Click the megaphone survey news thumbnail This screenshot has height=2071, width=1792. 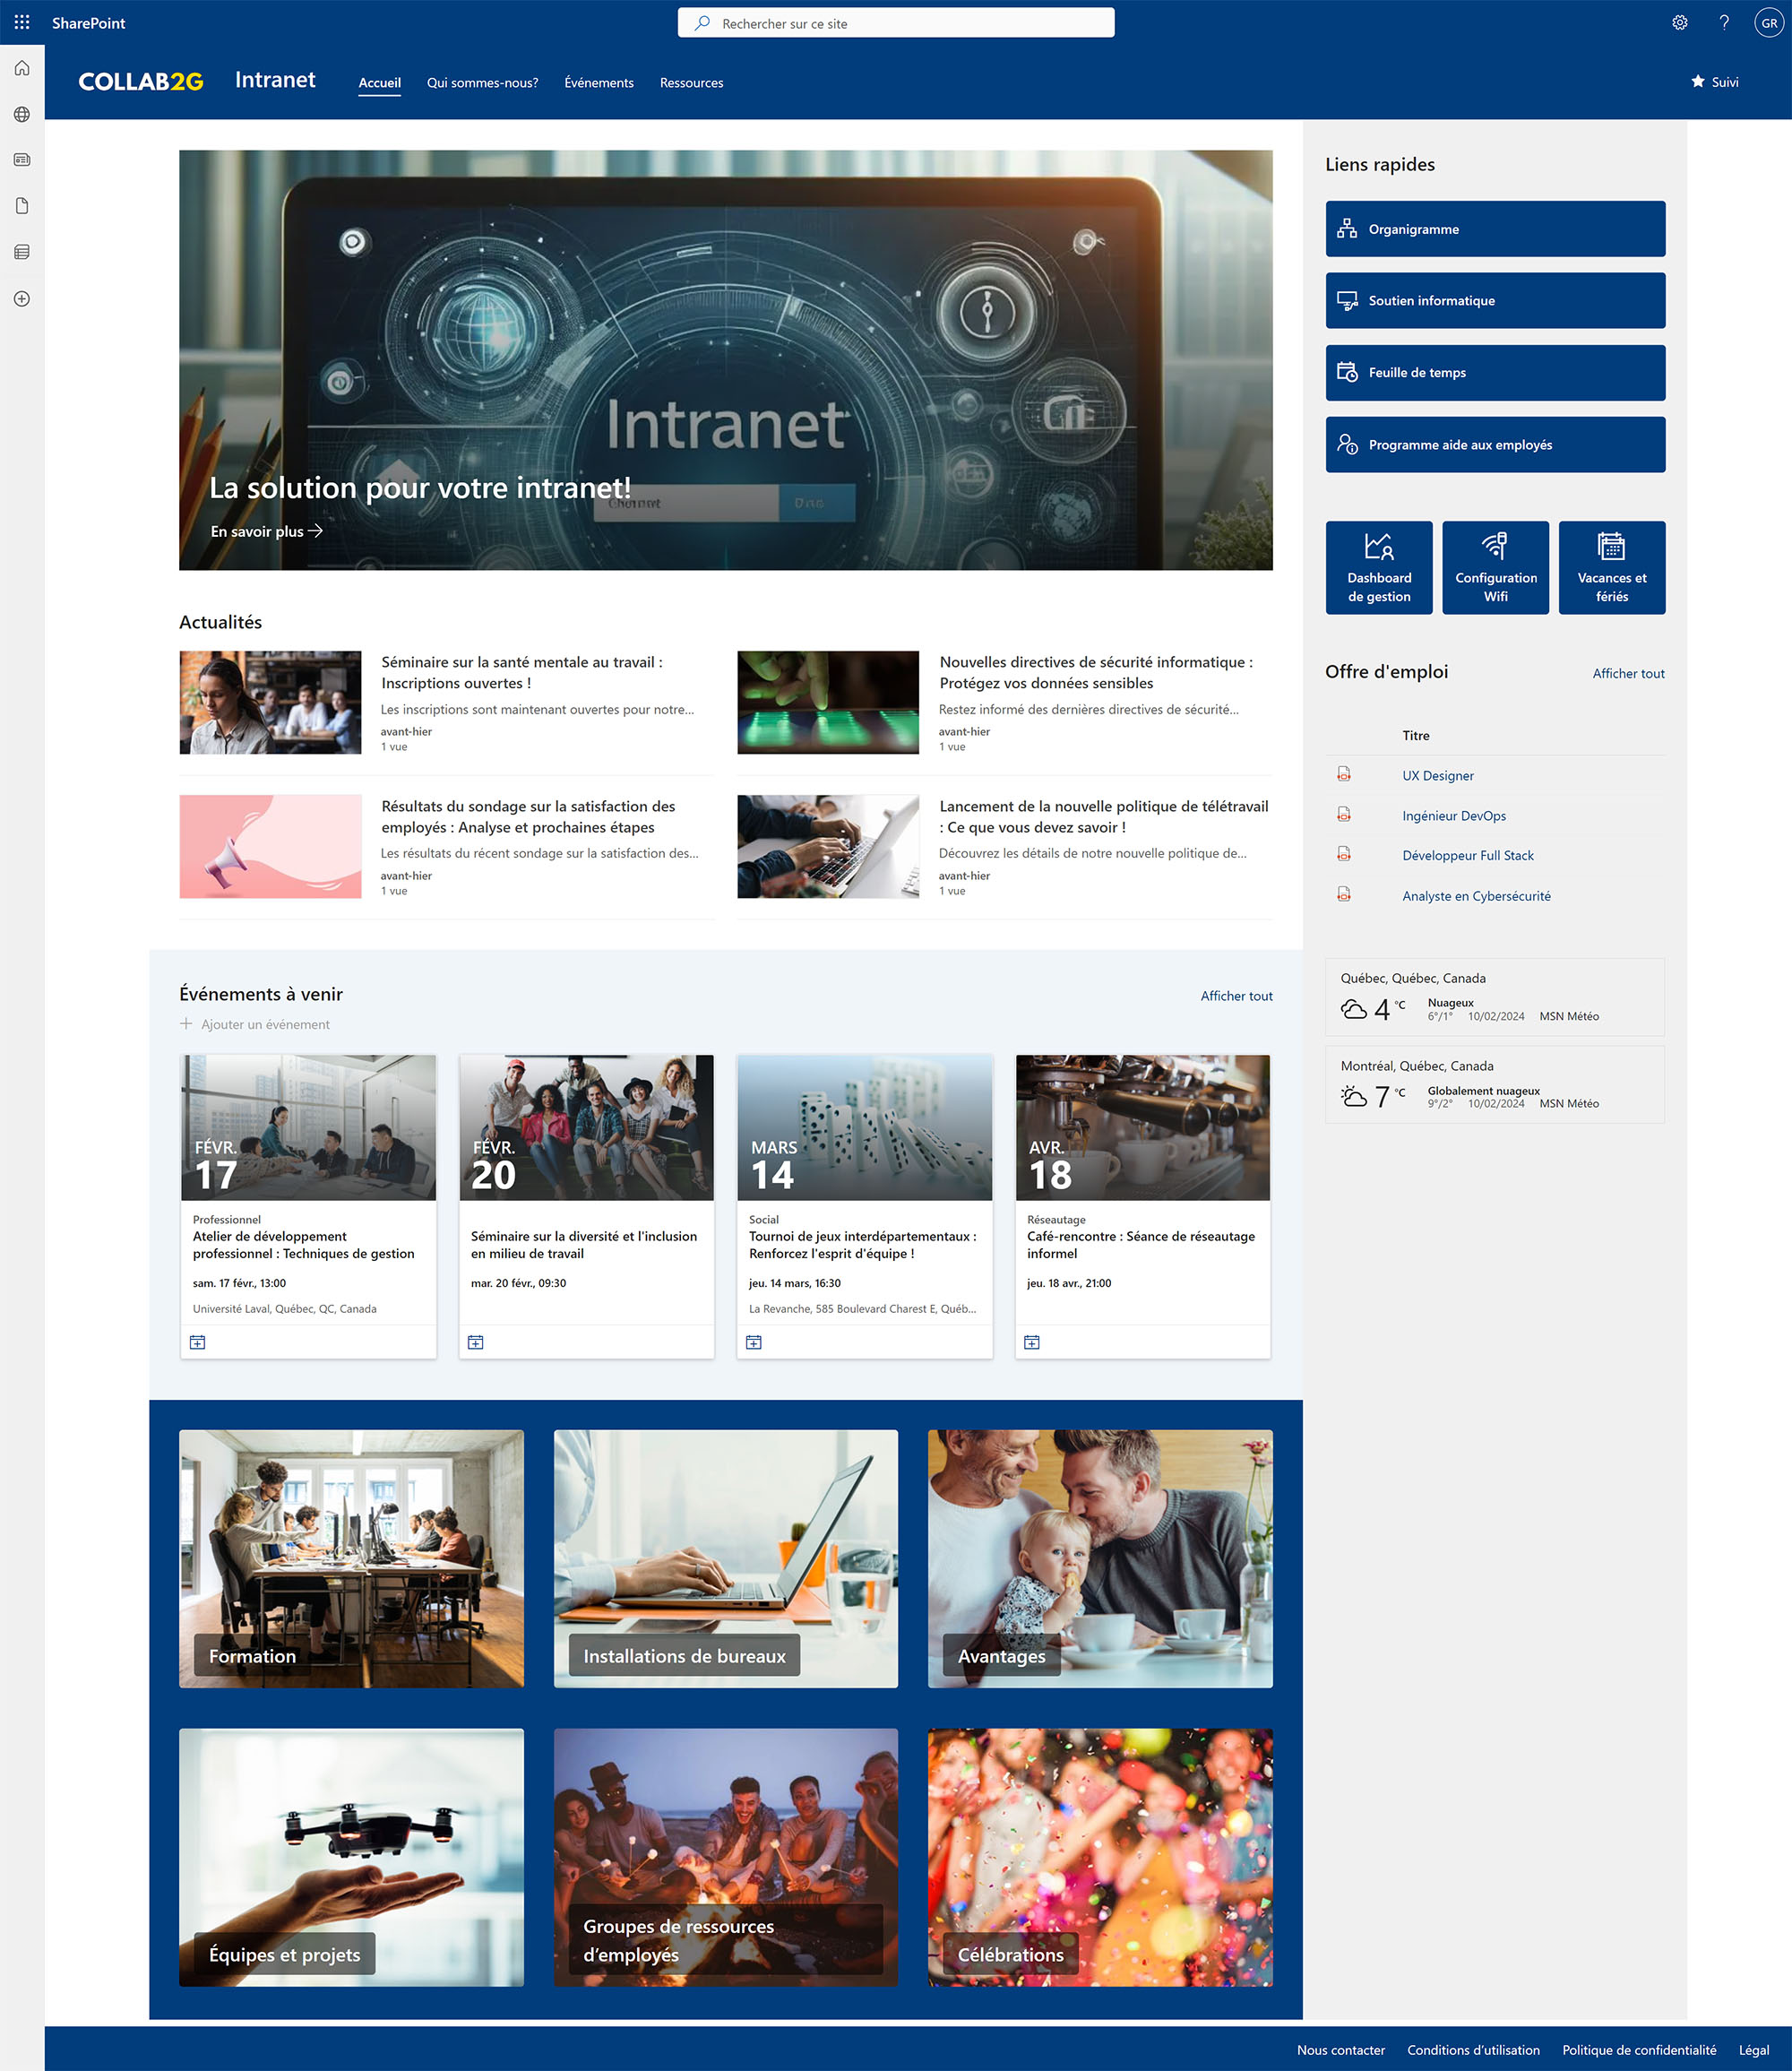pos(270,846)
